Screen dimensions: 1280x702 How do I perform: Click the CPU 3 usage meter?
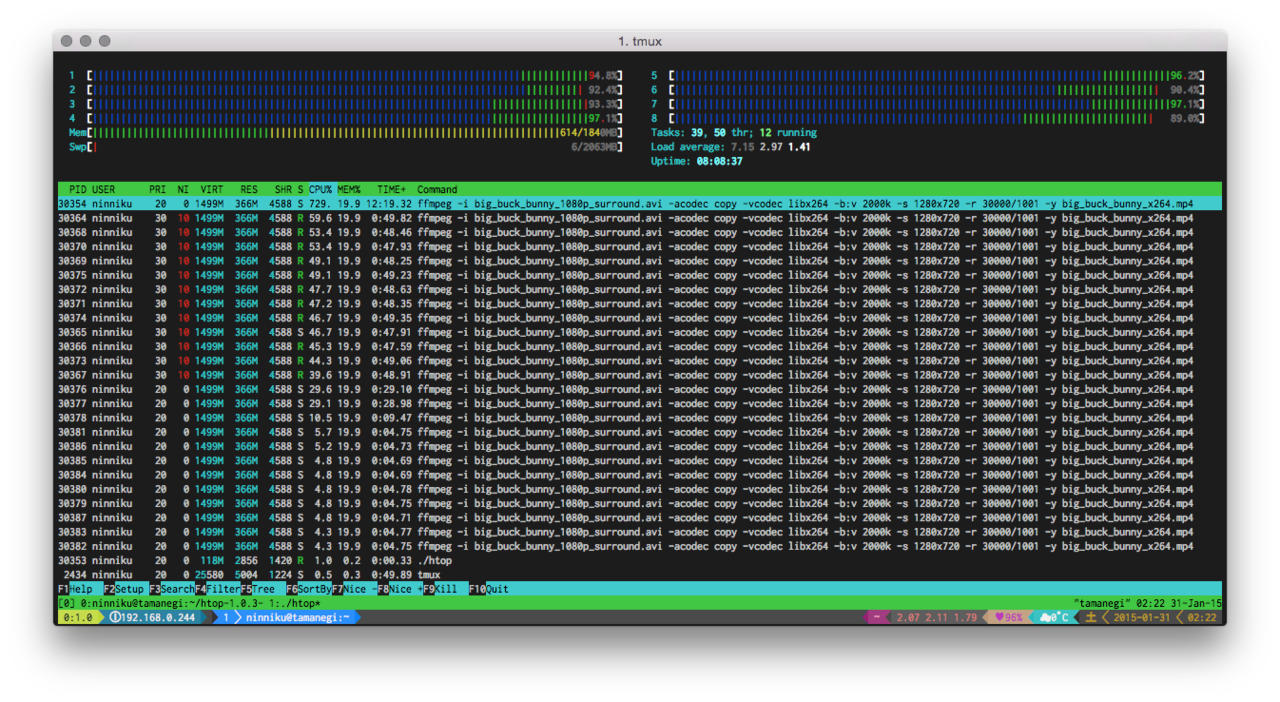[x=345, y=104]
